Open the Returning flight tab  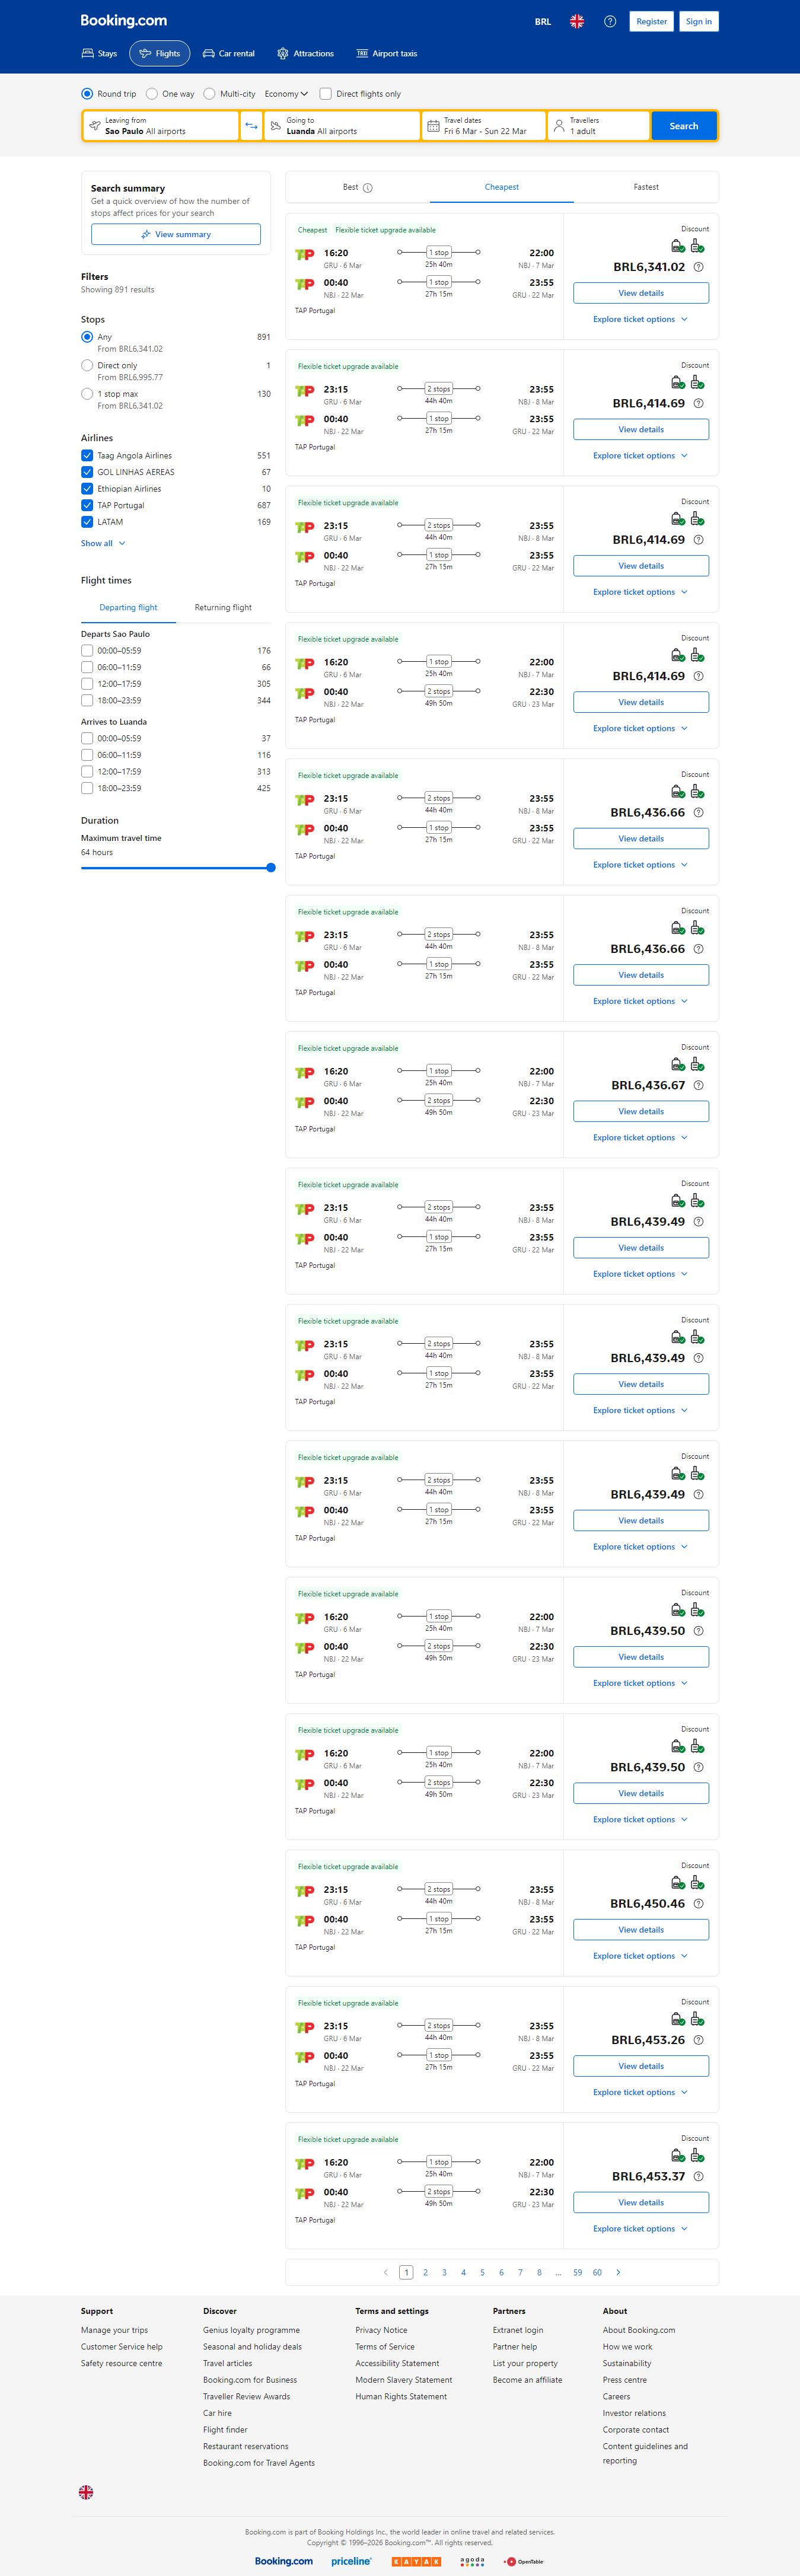point(223,608)
